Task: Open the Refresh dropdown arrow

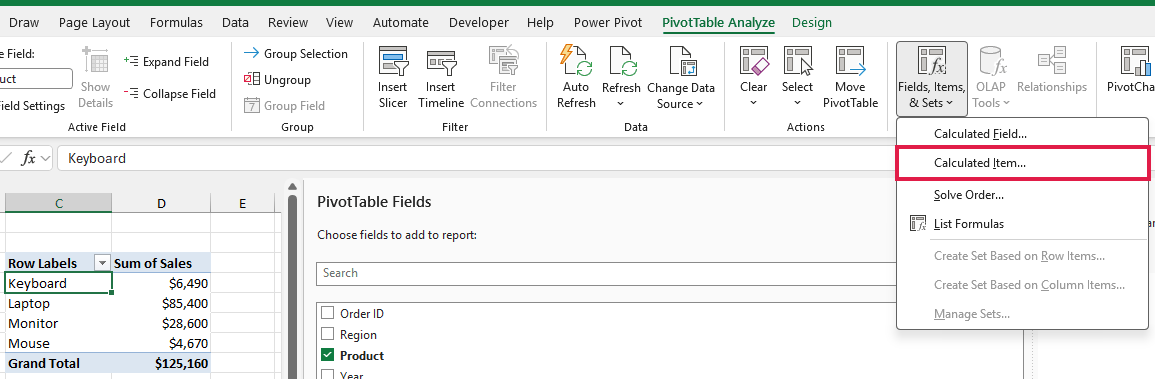Action: [x=621, y=104]
